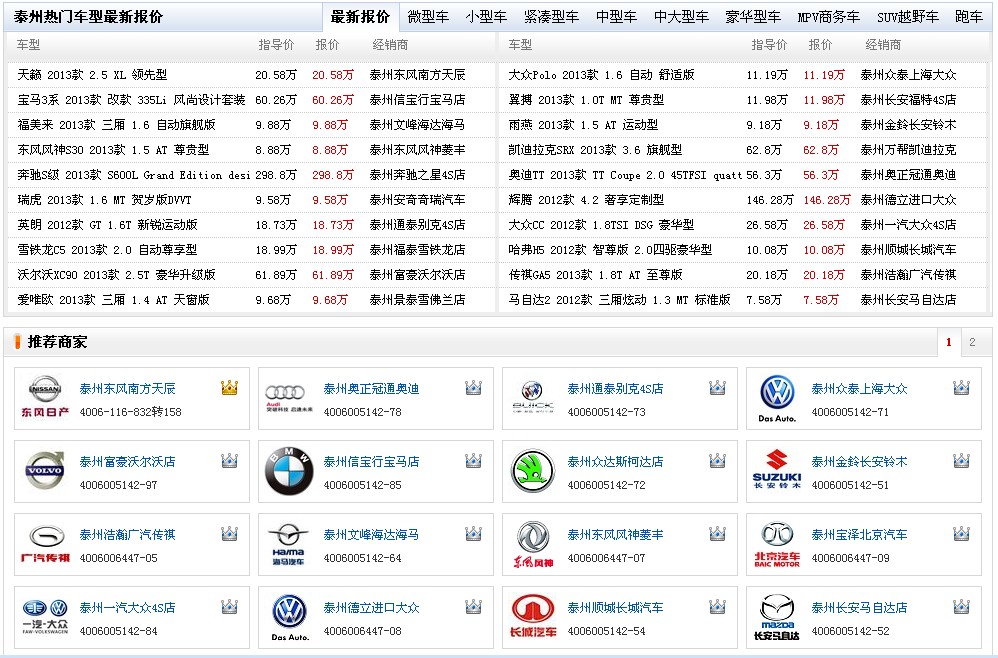Click the Suzuki logo for 泰州金铃长安铃木

pyautogui.click(x=777, y=470)
